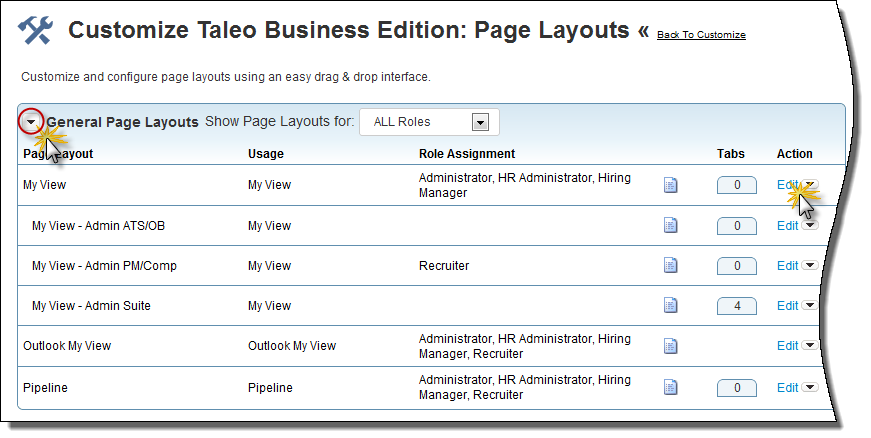The width and height of the screenshot is (871, 438).
Task: Click the Tabs count box in My View row
Action: pos(737,185)
